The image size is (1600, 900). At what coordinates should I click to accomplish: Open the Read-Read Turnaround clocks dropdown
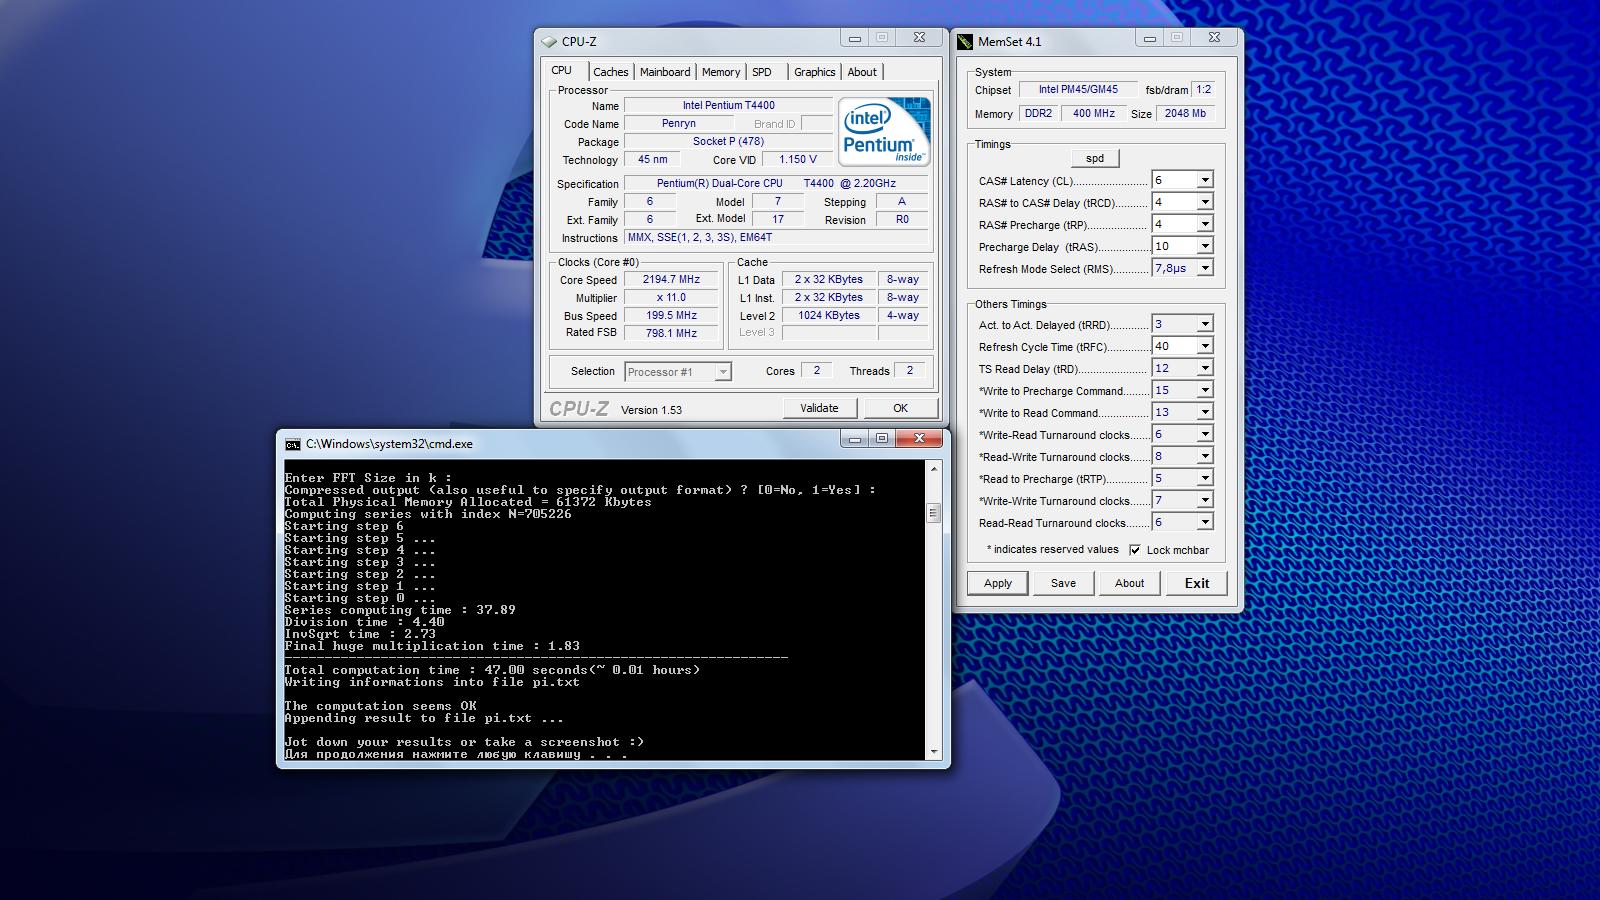(1205, 523)
